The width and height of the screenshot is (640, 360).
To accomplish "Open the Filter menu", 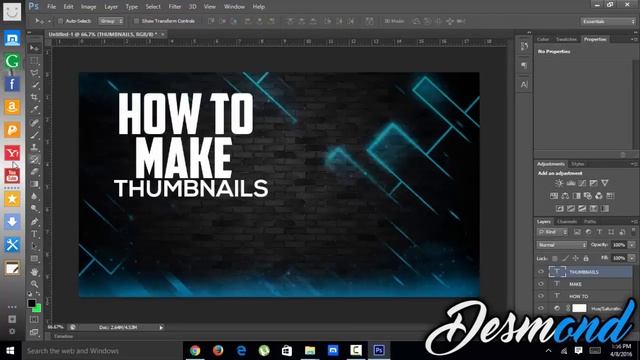I will (x=175, y=7).
